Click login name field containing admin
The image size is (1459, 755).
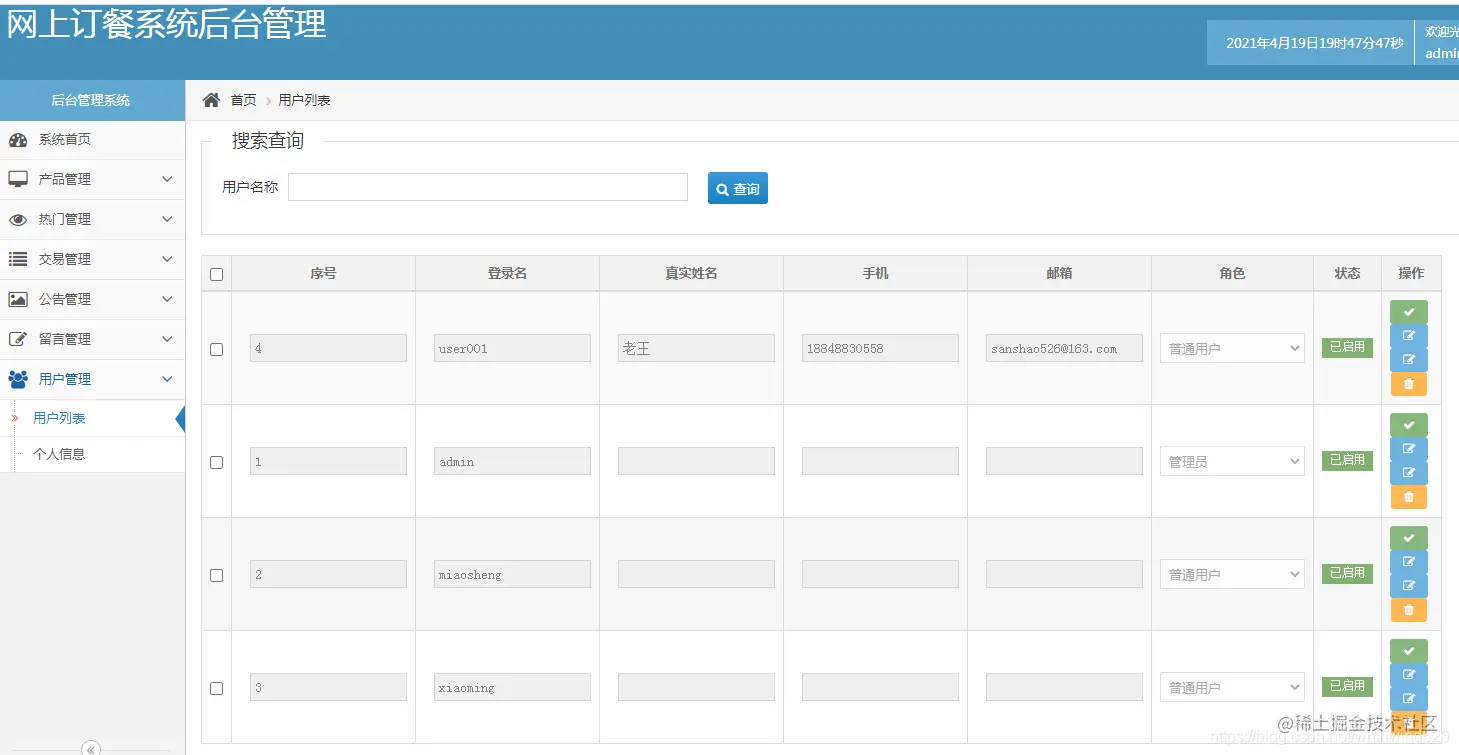click(x=512, y=461)
